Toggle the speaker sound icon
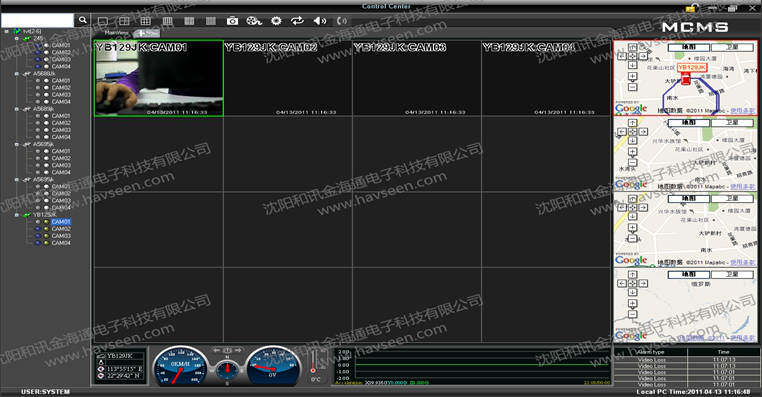 [320, 20]
